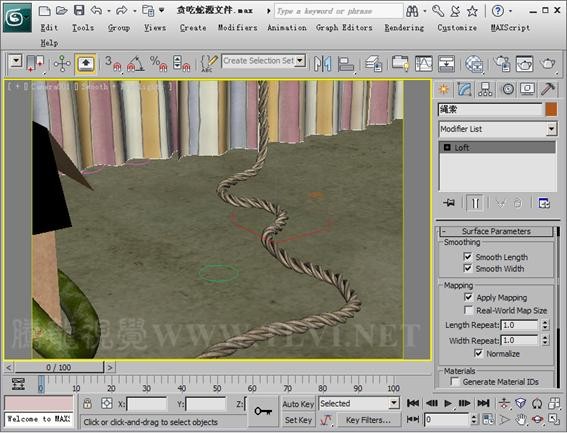Open Create Selection Set dropdown
The image size is (567, 433).
click(300, 61)
